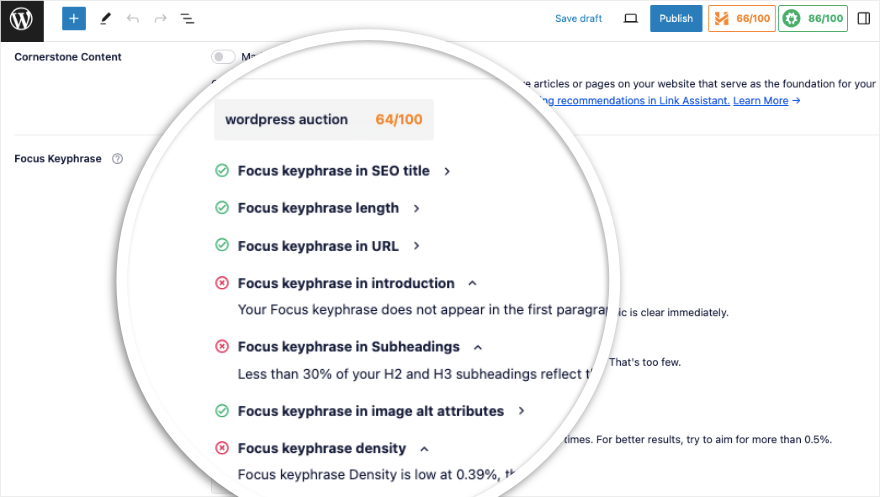Expand Focus keyphrase in SEO title
880x497 pixels.
click(x=447, y=171)
